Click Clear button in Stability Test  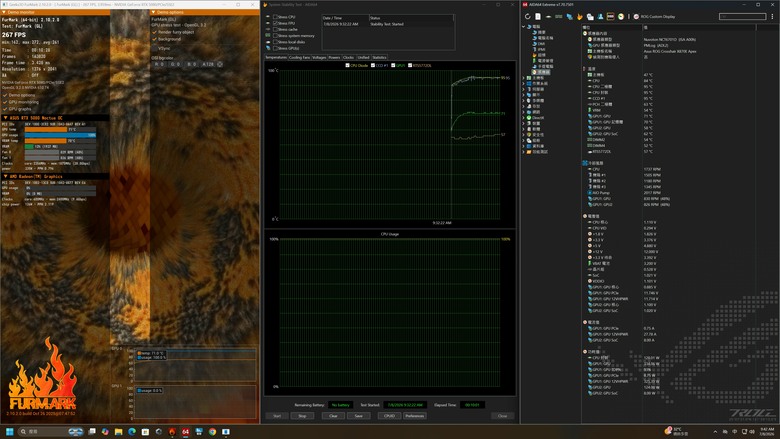coord(333,416)
